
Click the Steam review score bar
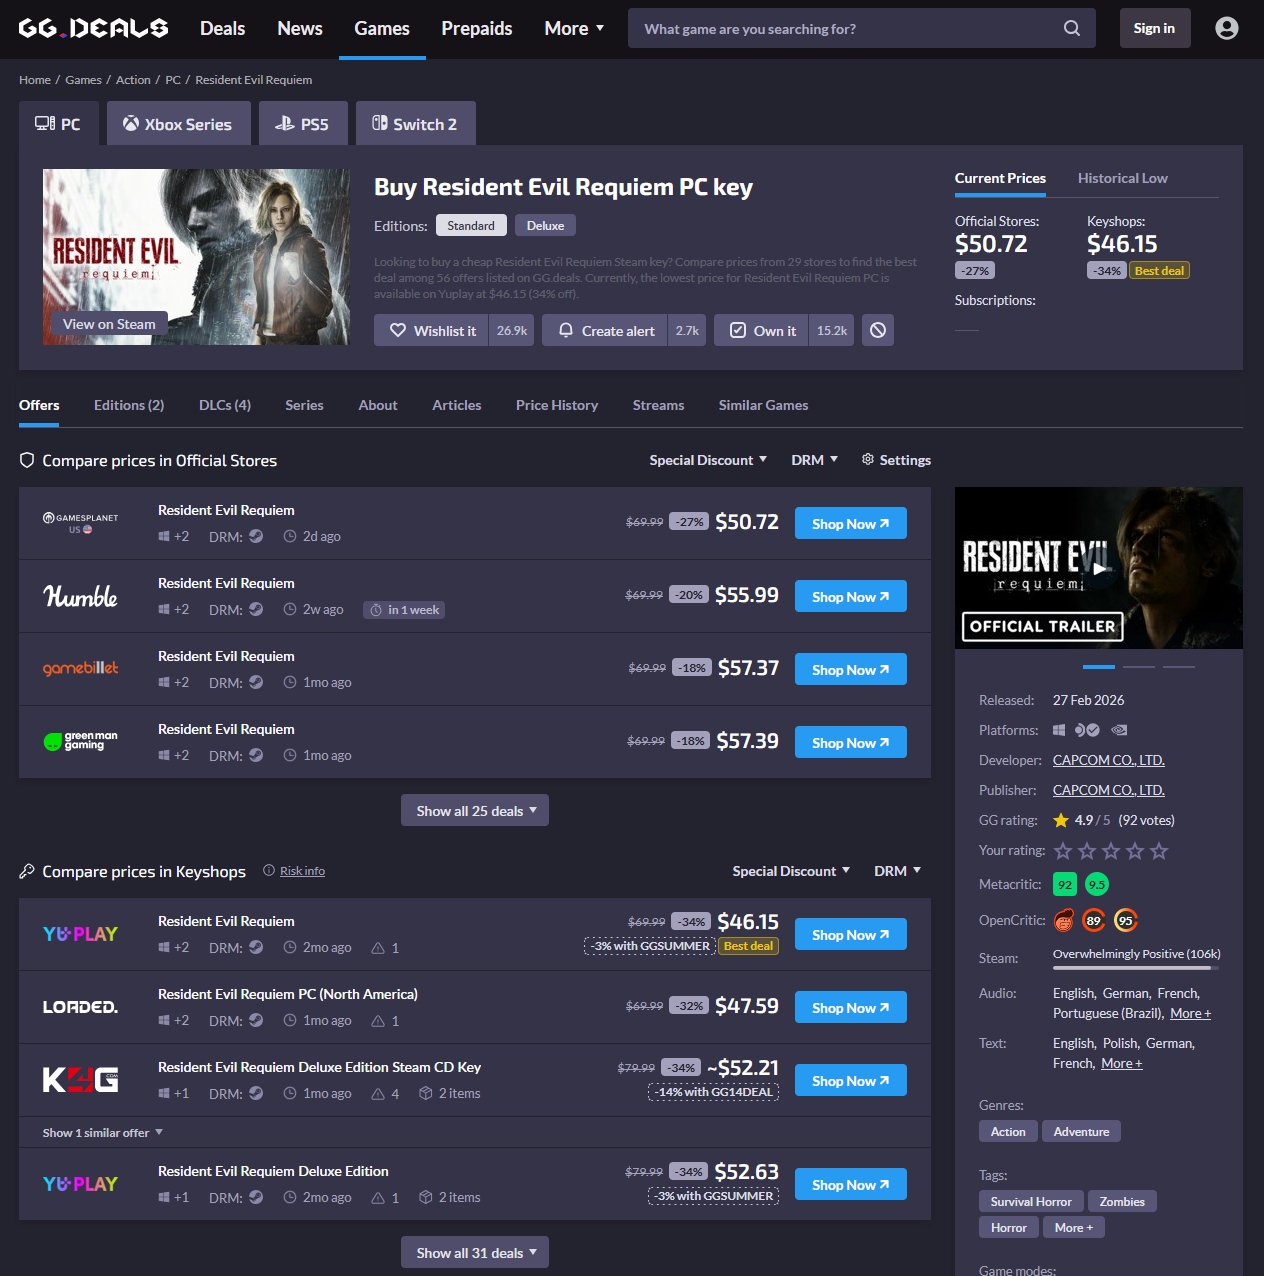pos(1136,968)
